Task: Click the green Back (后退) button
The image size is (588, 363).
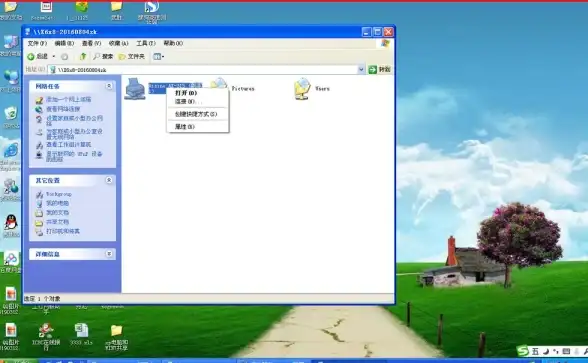Action: click(38, 57)
